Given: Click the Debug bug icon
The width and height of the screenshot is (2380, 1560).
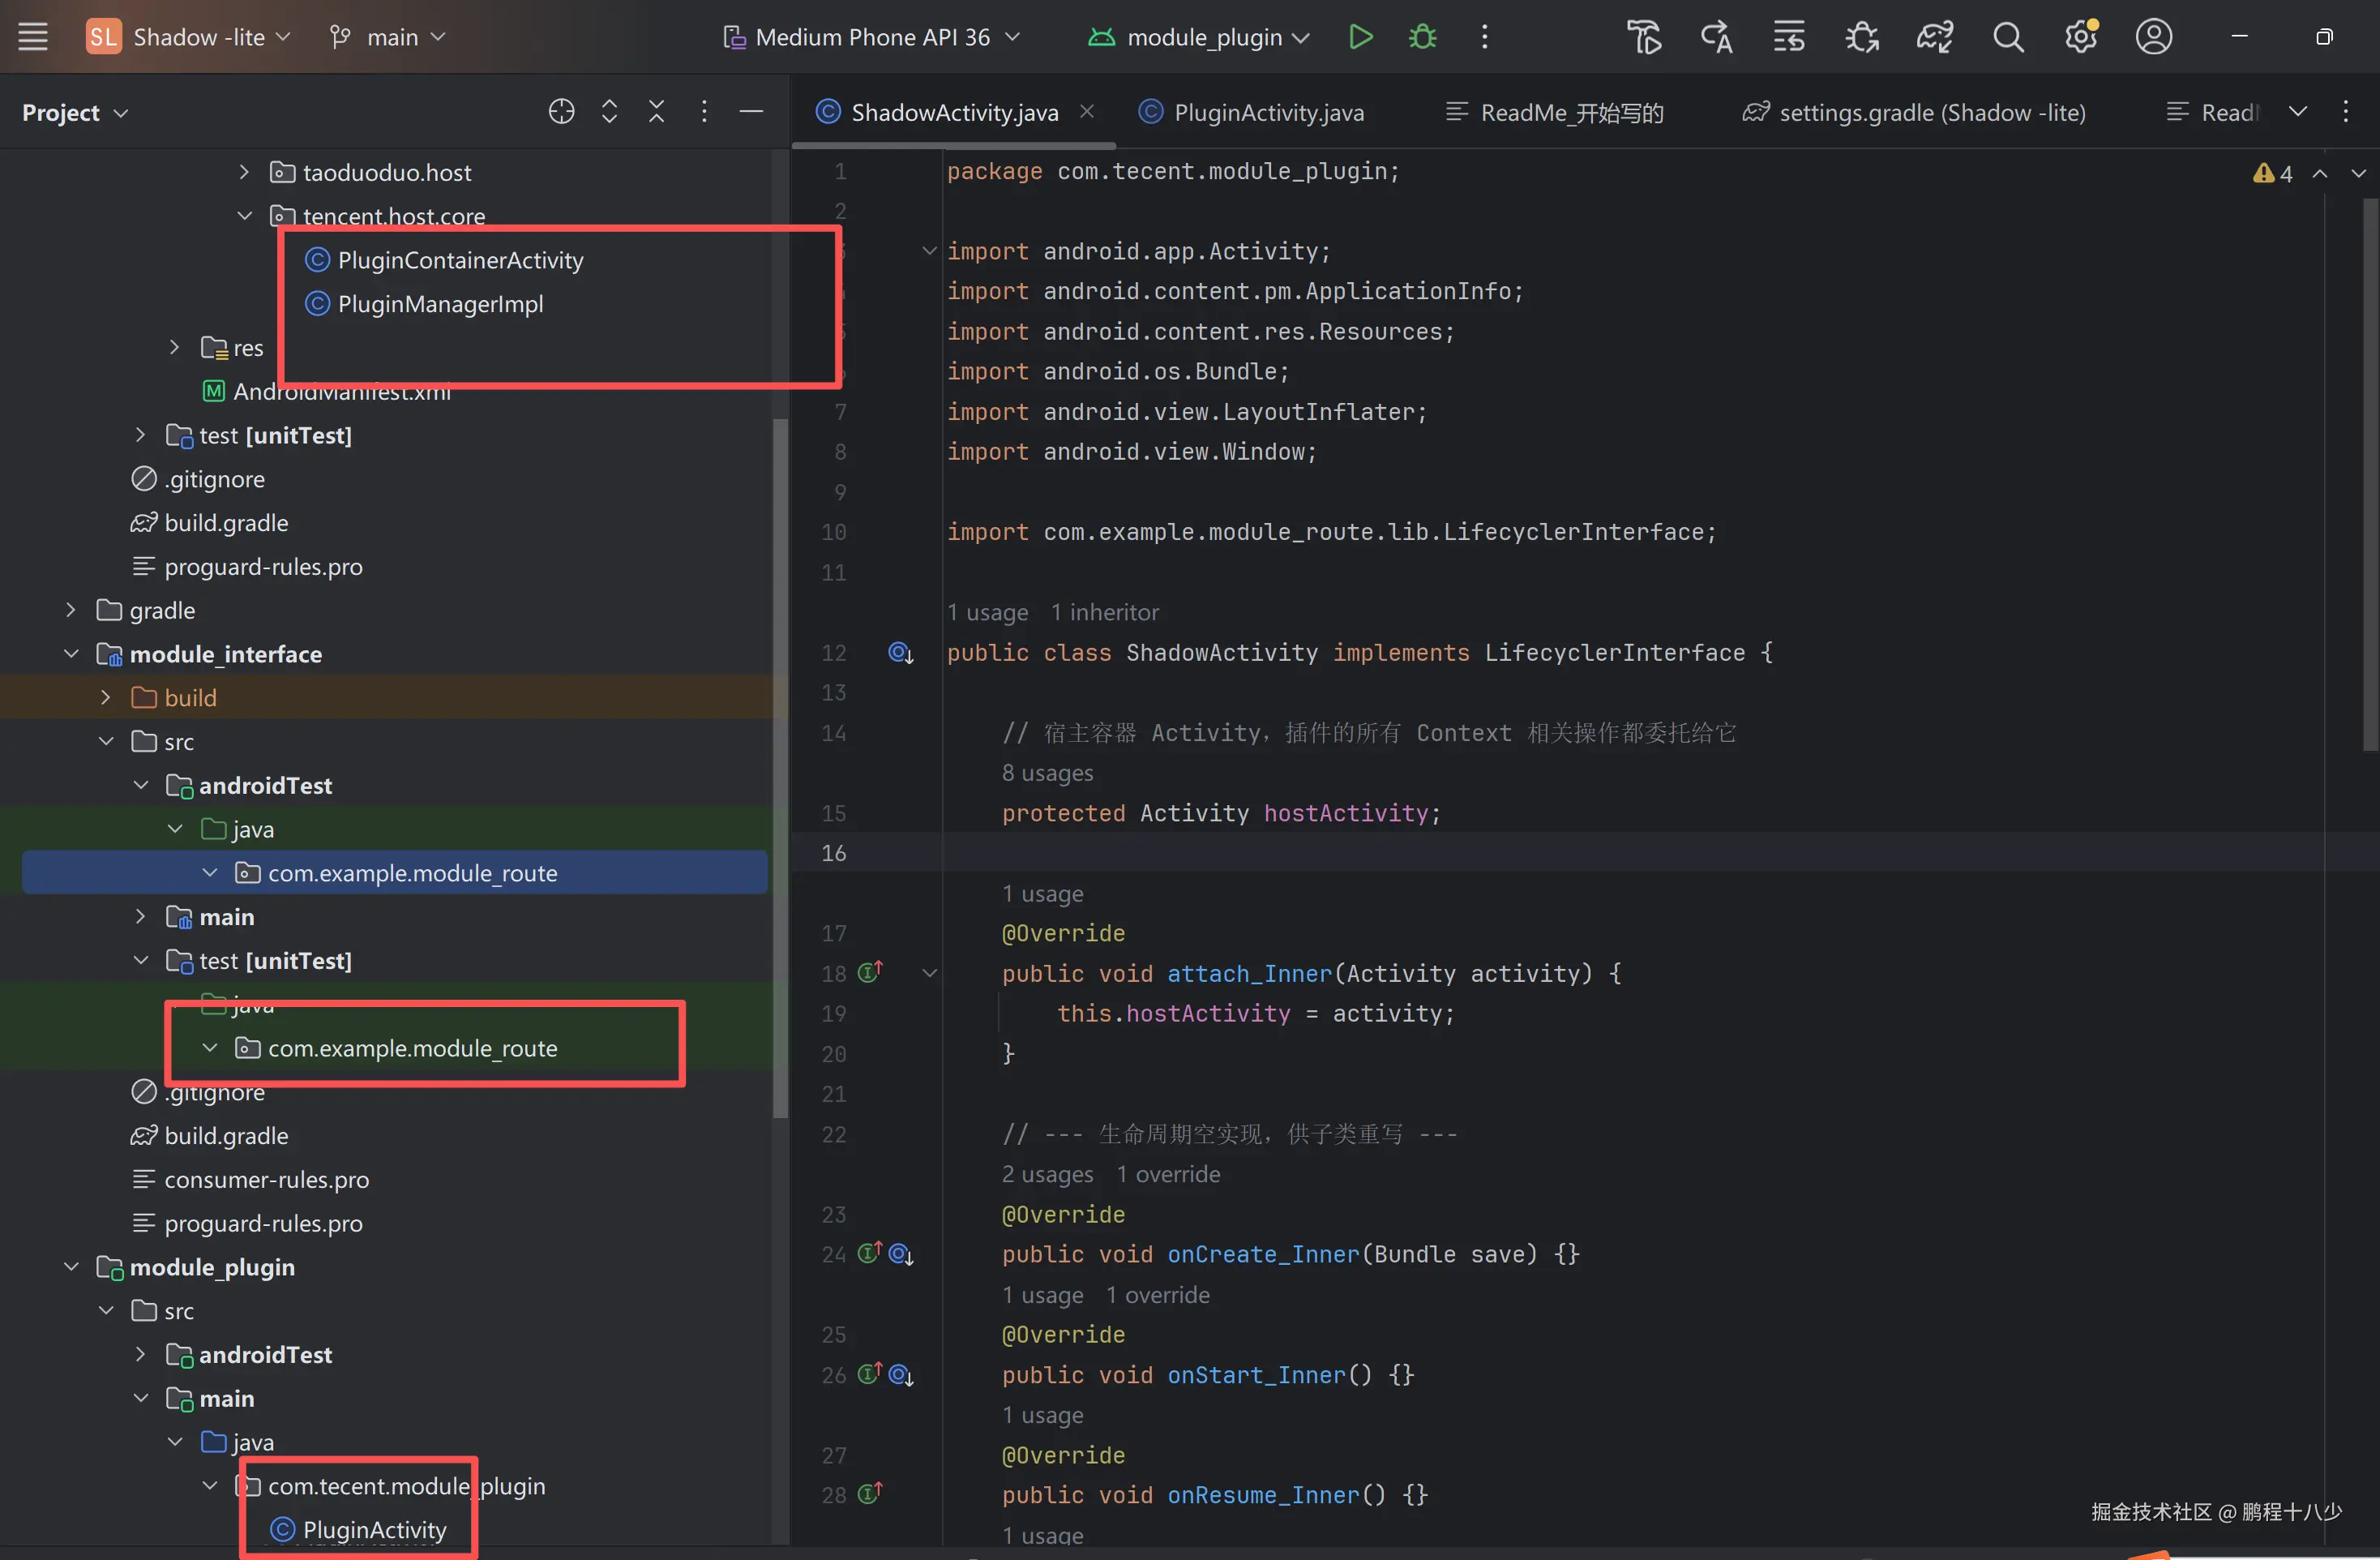Looking at the screenshot, I should coord(1422,37).
